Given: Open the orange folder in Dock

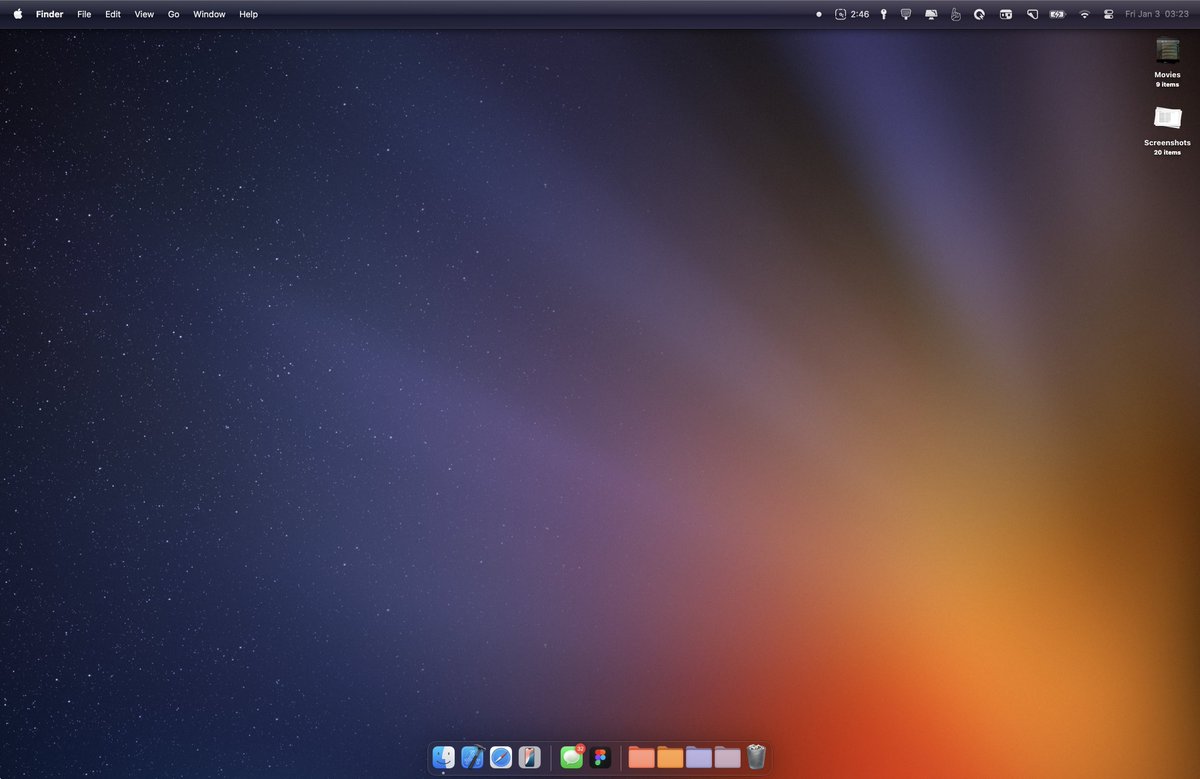Looking at the screenshot, I should [670, 757].
